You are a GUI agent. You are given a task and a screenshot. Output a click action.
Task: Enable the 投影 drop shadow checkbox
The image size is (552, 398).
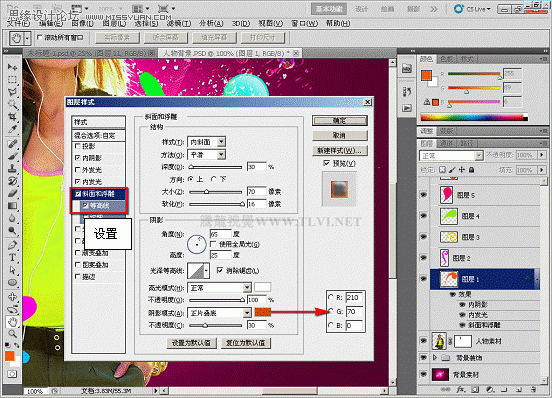pos(78,146)
